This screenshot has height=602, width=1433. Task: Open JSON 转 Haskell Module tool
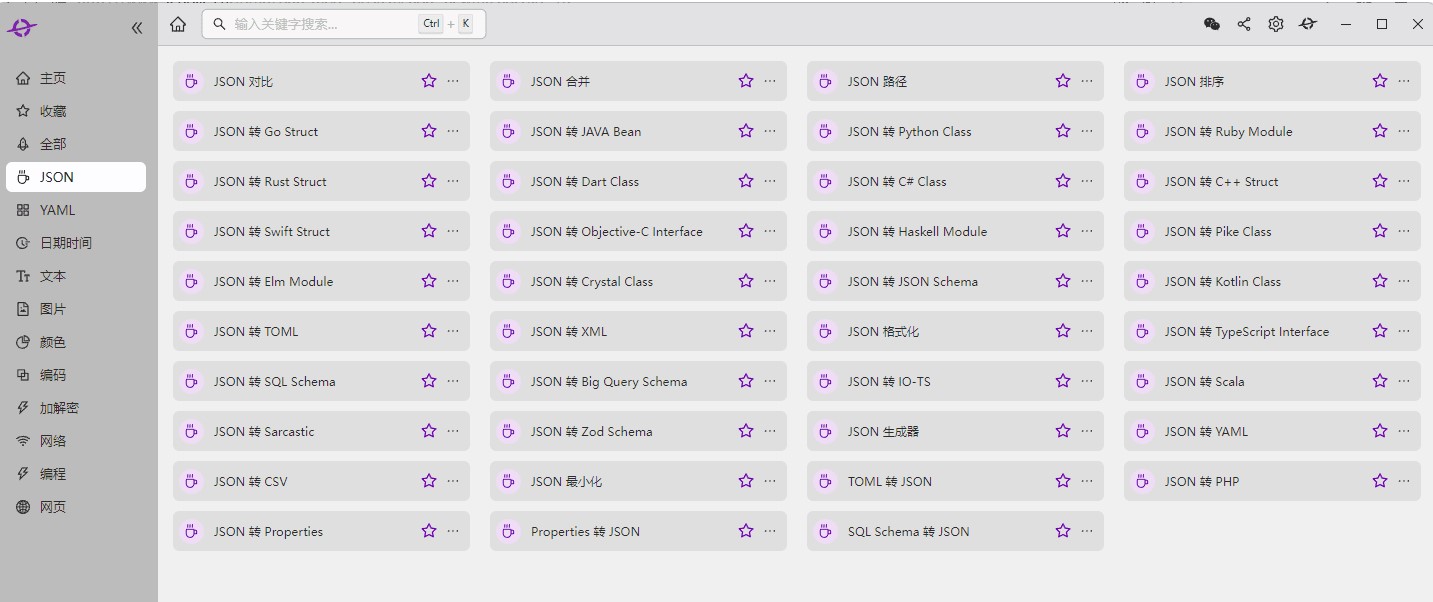(955, 231)
